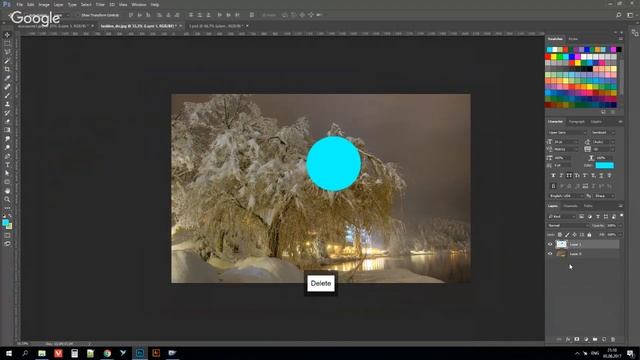Select the Crop tool
640x360 pixels.
pyautogui.click(x=7, y=69)
